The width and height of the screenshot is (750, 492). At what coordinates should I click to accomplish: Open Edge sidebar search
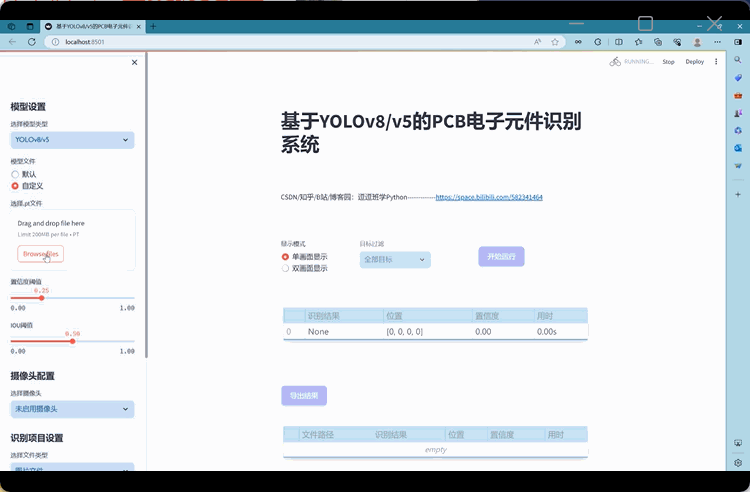[738, 60]
